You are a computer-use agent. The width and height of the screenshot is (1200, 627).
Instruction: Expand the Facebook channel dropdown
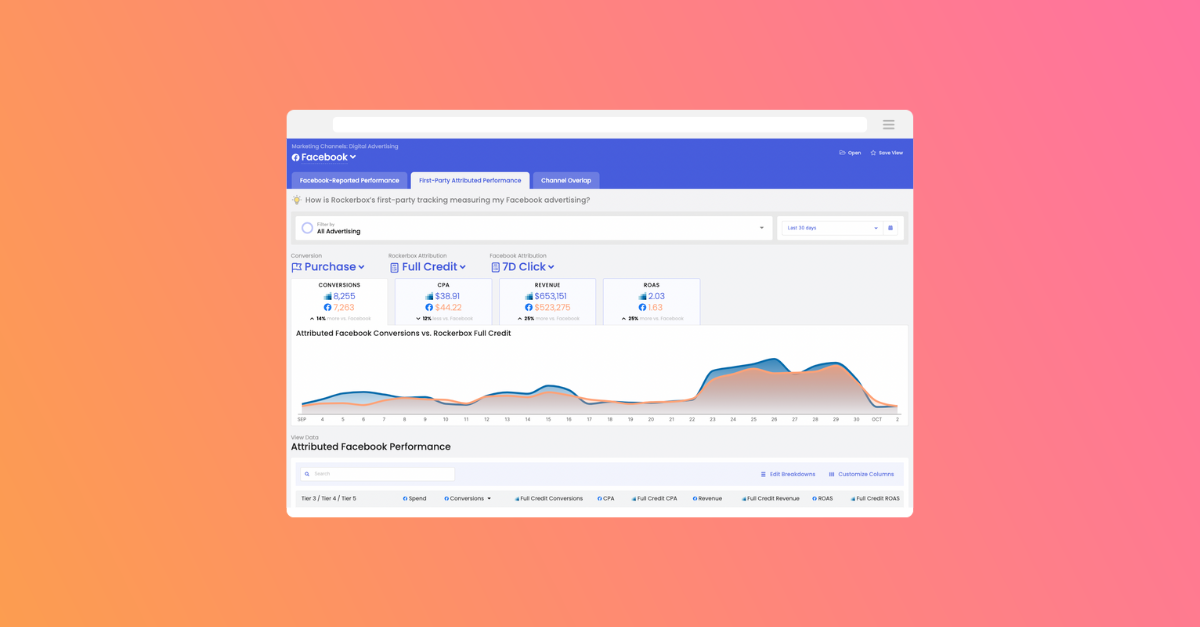353,157
